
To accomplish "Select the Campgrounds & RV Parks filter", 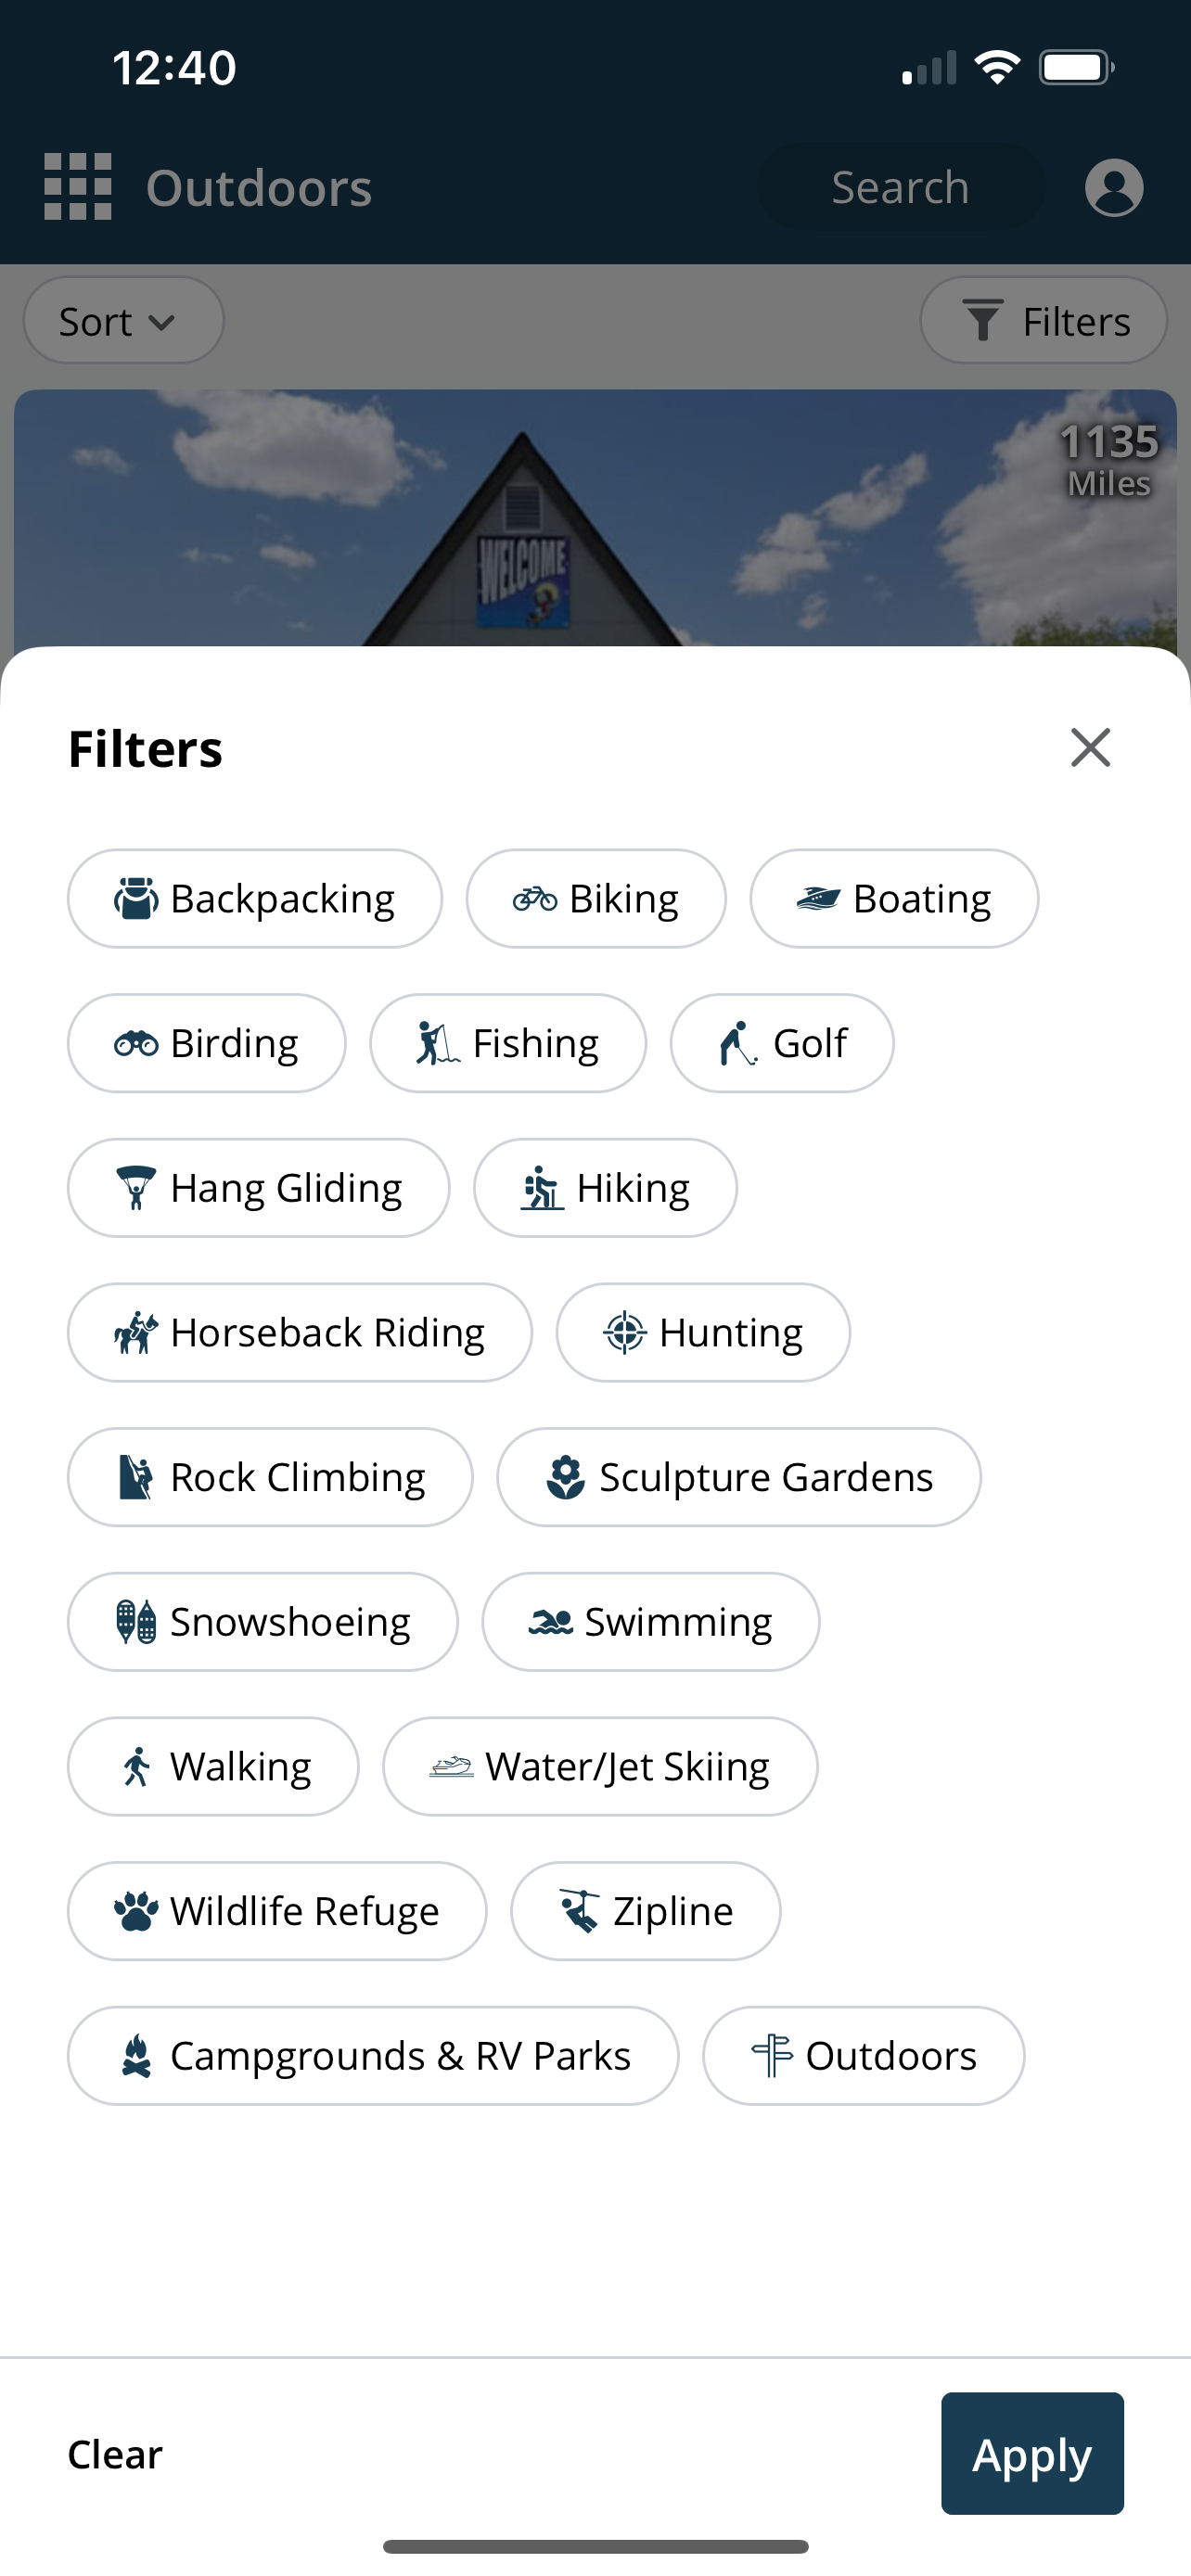I will (373, 2056).
